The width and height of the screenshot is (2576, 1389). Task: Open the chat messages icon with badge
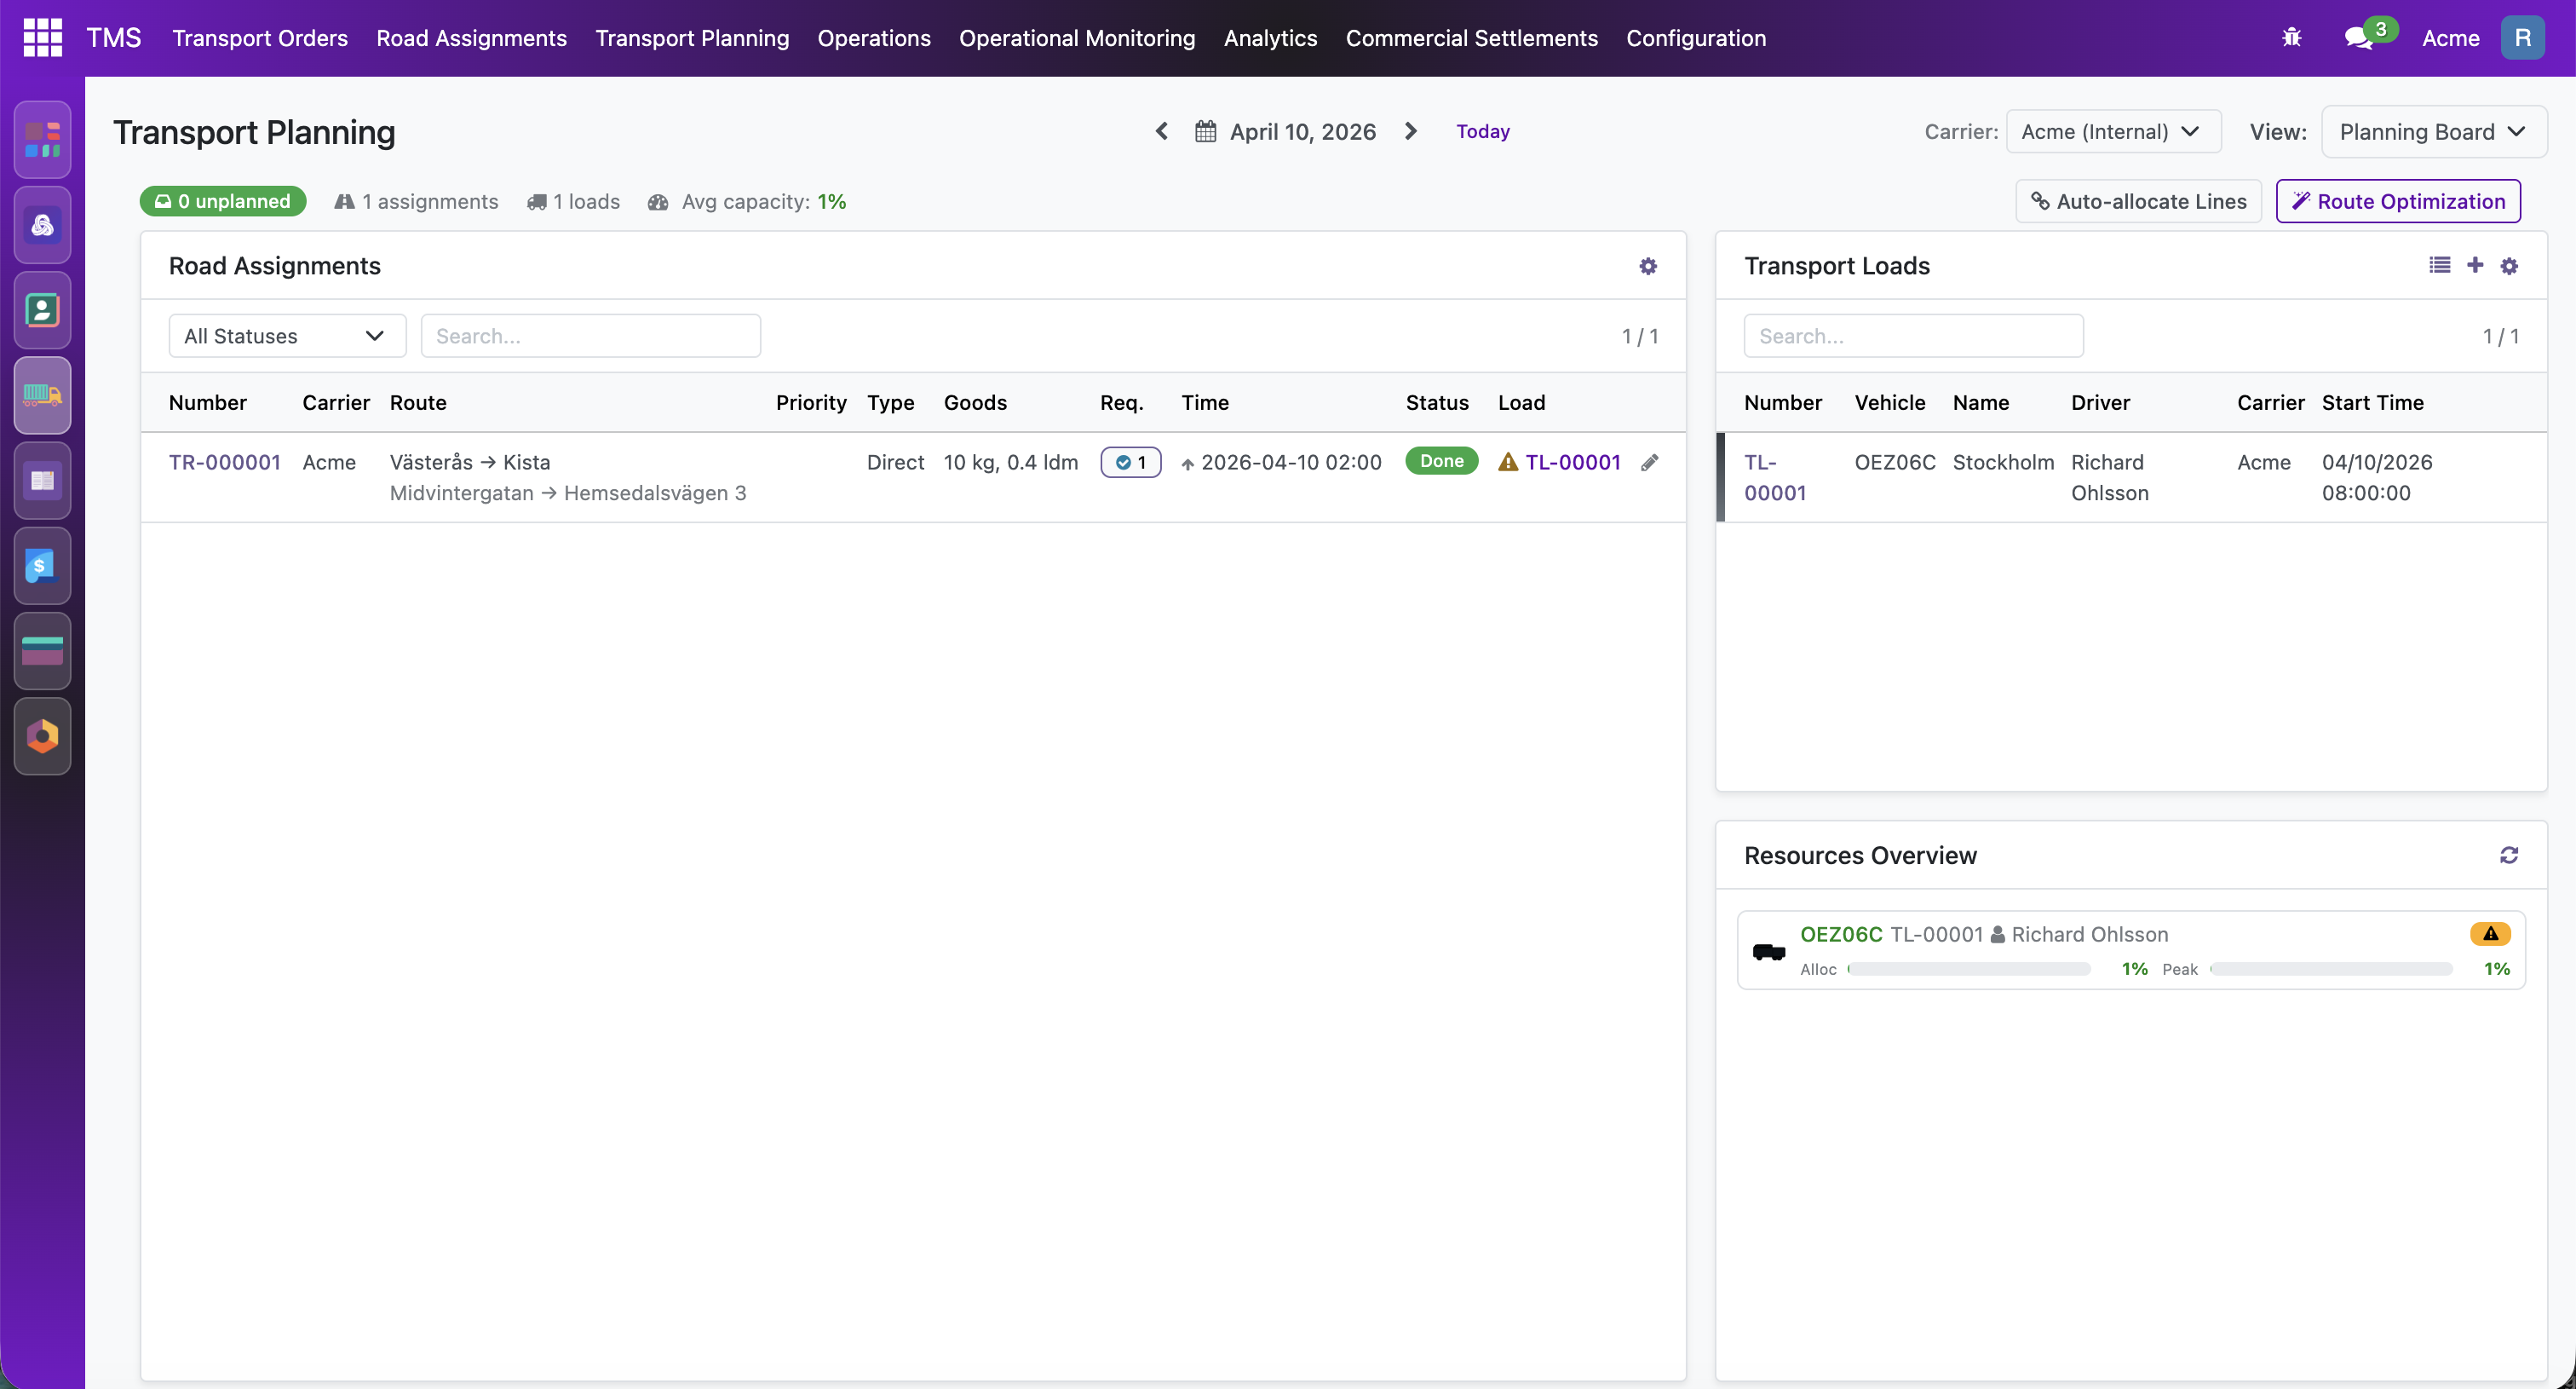click(2359, 38)
